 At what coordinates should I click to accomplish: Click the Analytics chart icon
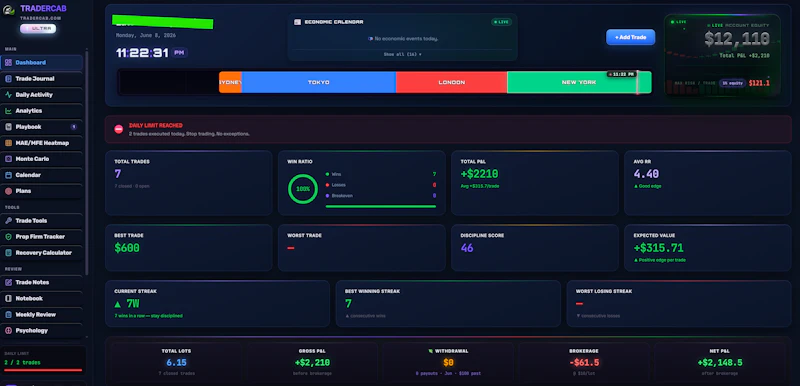[x=8, y=111]
